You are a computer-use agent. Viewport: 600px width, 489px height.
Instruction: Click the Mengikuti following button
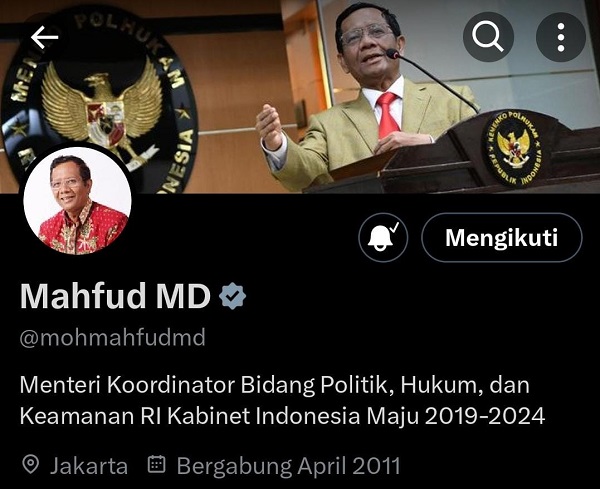[502, 237]
